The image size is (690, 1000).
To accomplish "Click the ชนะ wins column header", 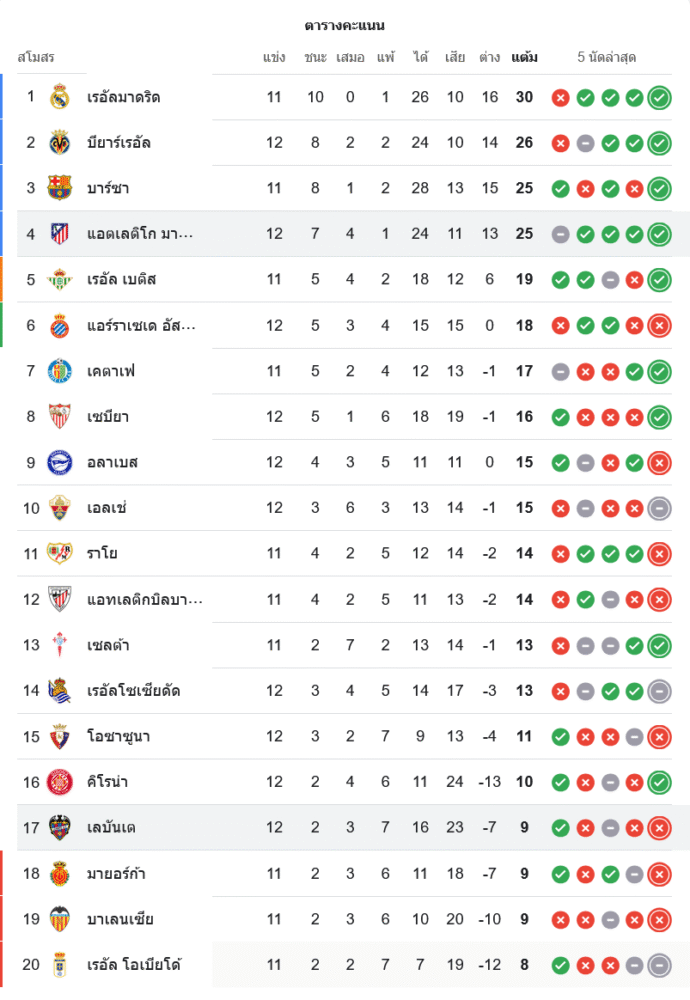I will (x=315, y=58).
